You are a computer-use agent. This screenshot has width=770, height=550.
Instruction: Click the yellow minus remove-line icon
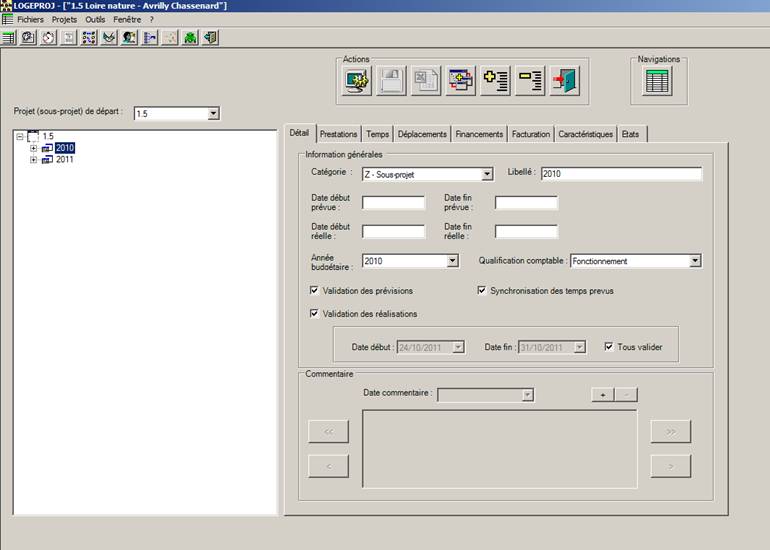530,82
